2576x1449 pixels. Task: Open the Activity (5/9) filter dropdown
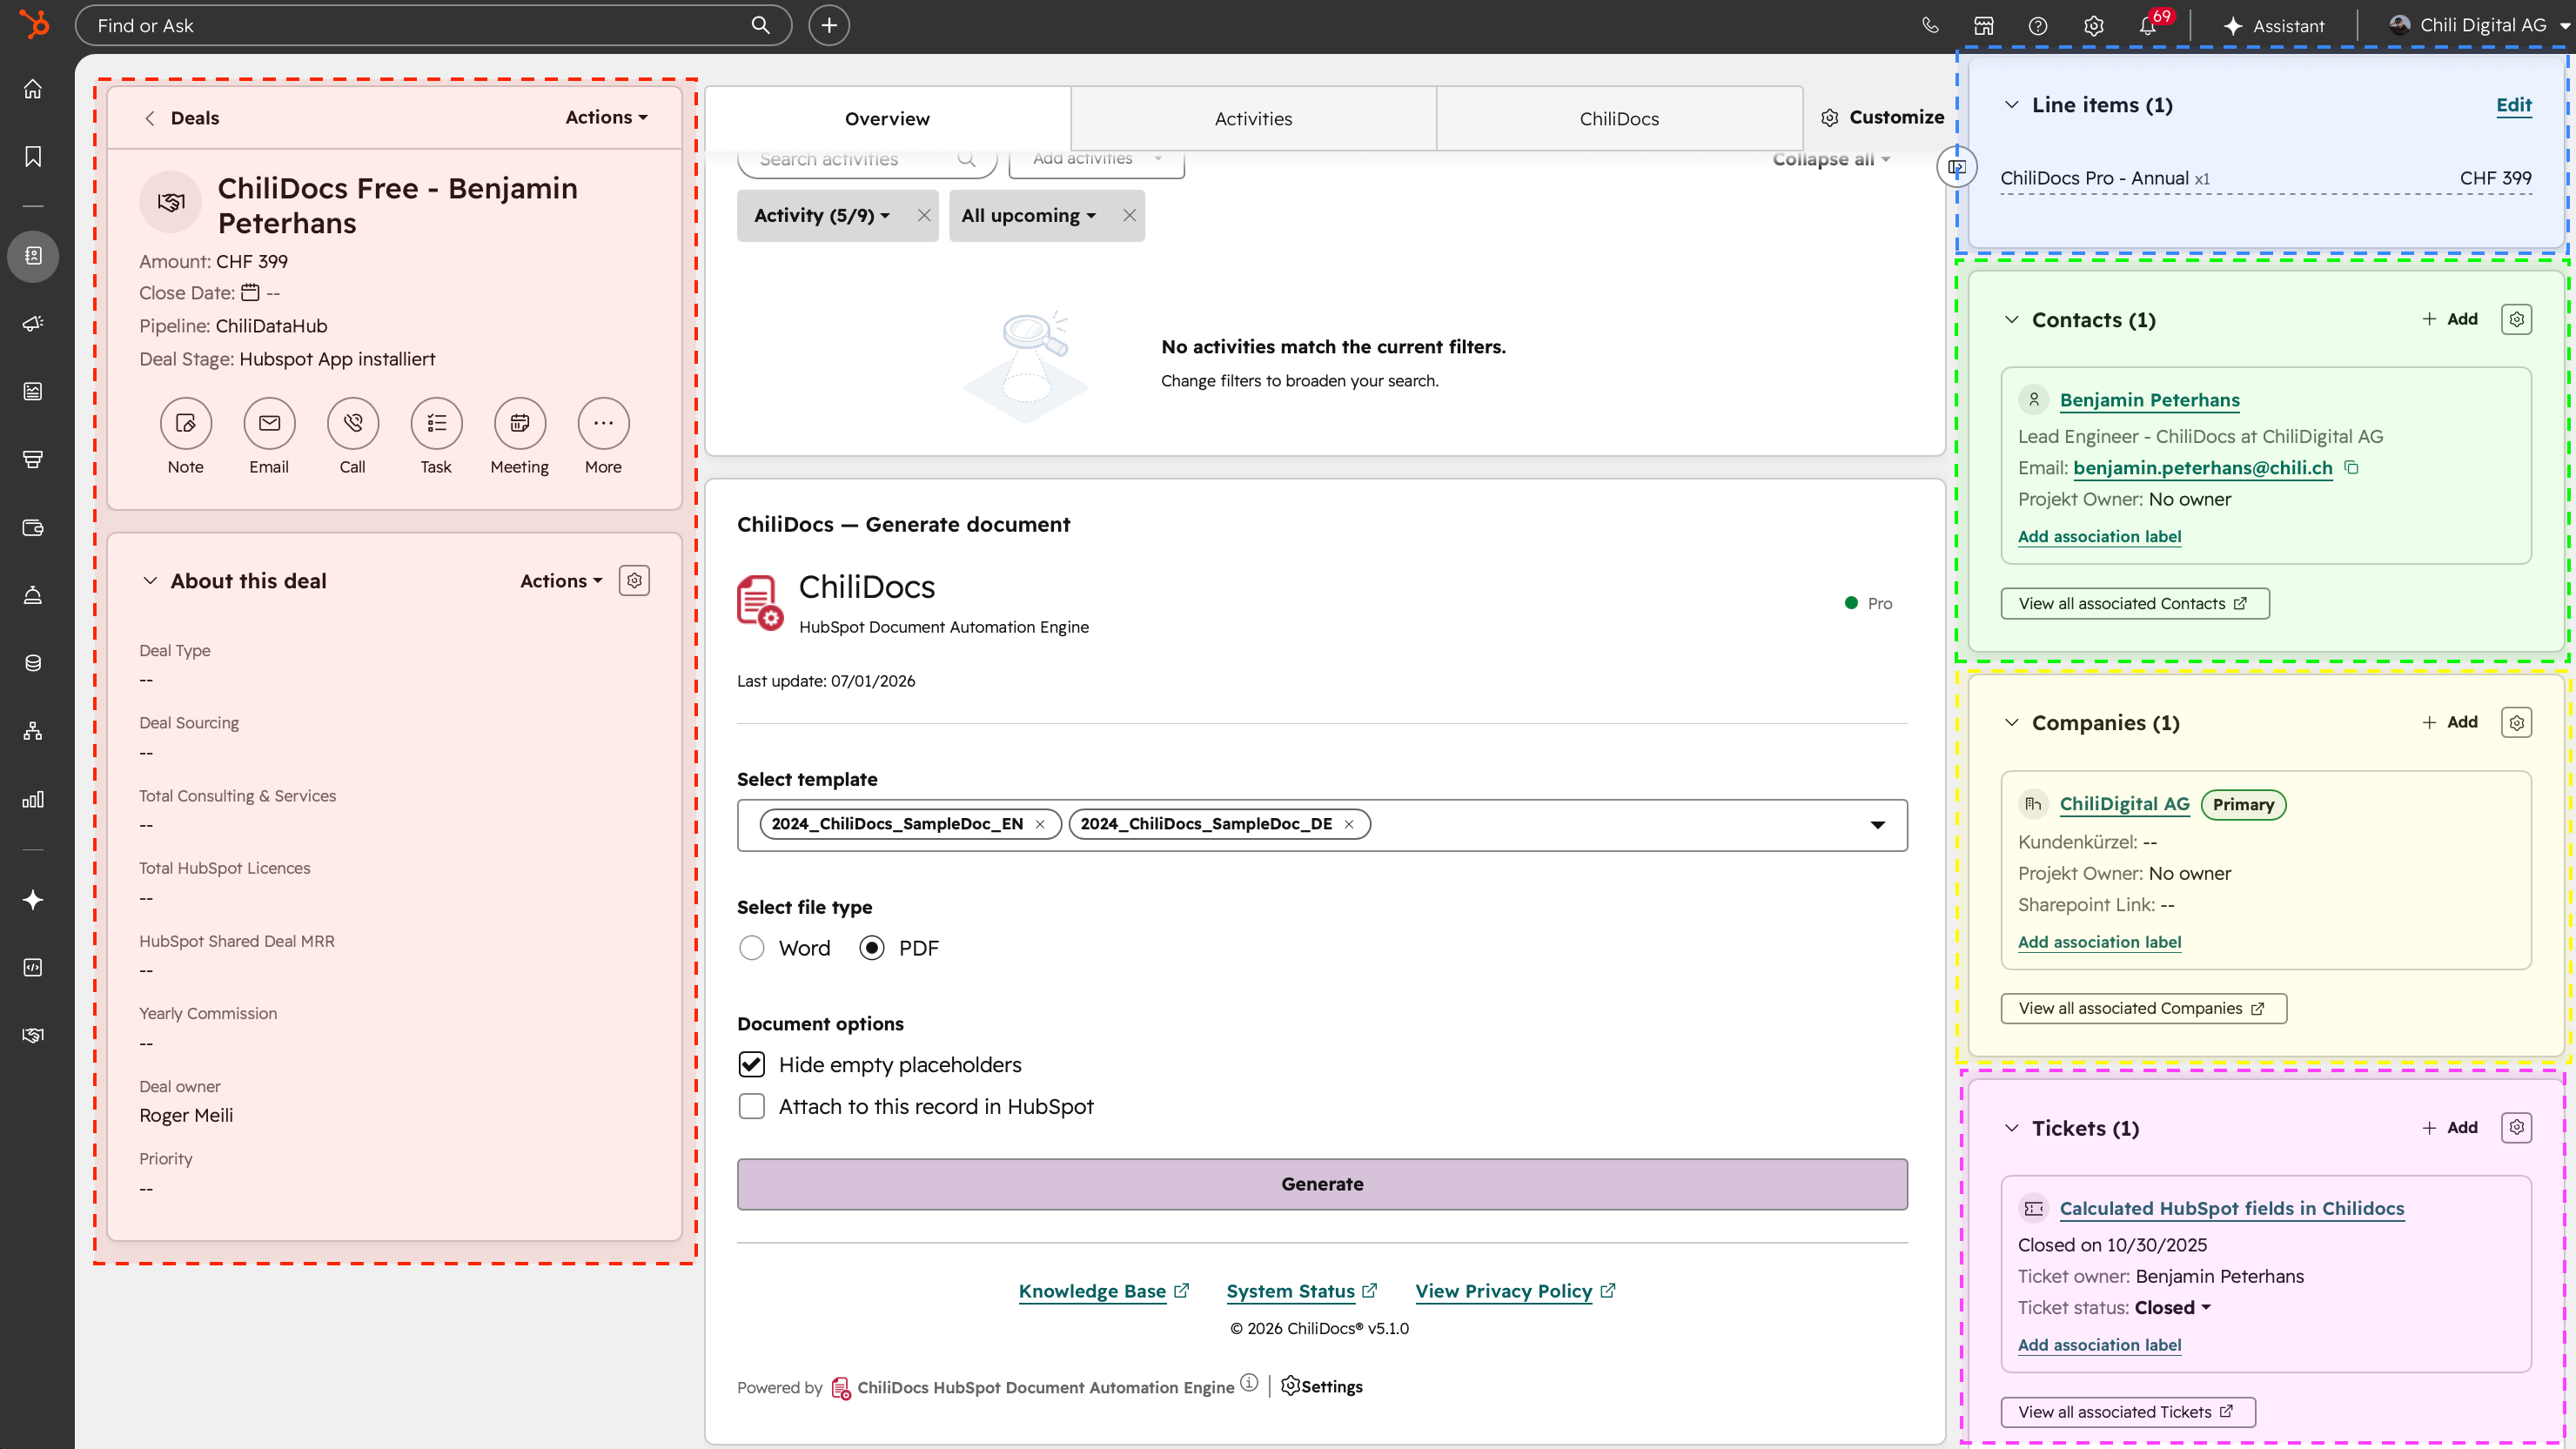click(x=822, y=216)
